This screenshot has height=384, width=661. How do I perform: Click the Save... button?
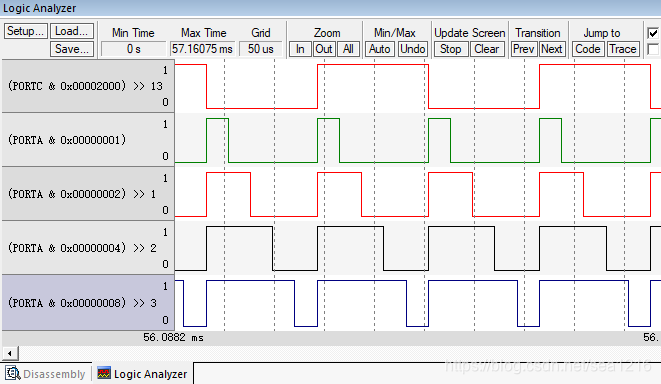click(x=72, y=49)
